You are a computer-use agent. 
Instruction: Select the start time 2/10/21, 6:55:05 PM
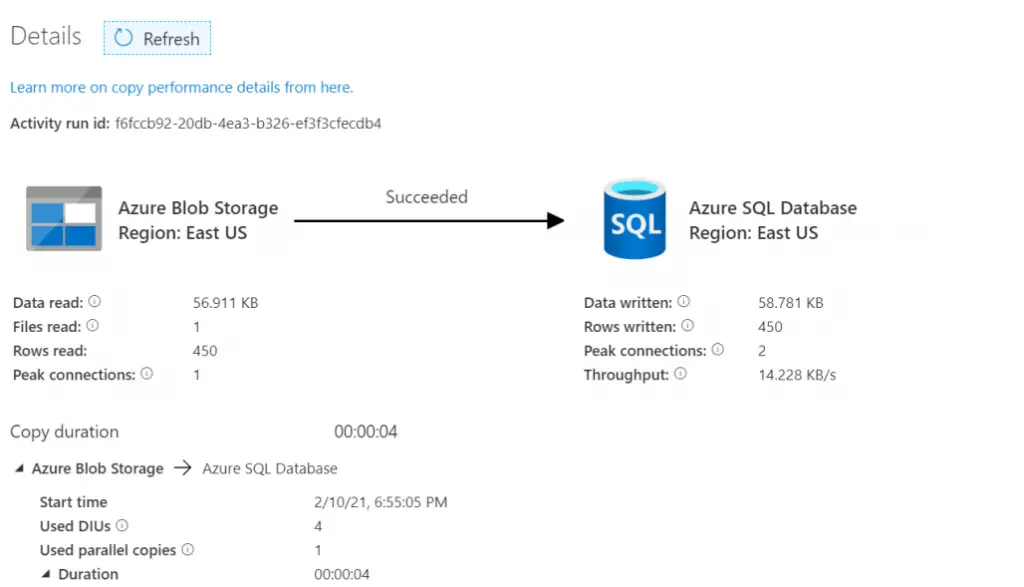(x=381, y=502)
